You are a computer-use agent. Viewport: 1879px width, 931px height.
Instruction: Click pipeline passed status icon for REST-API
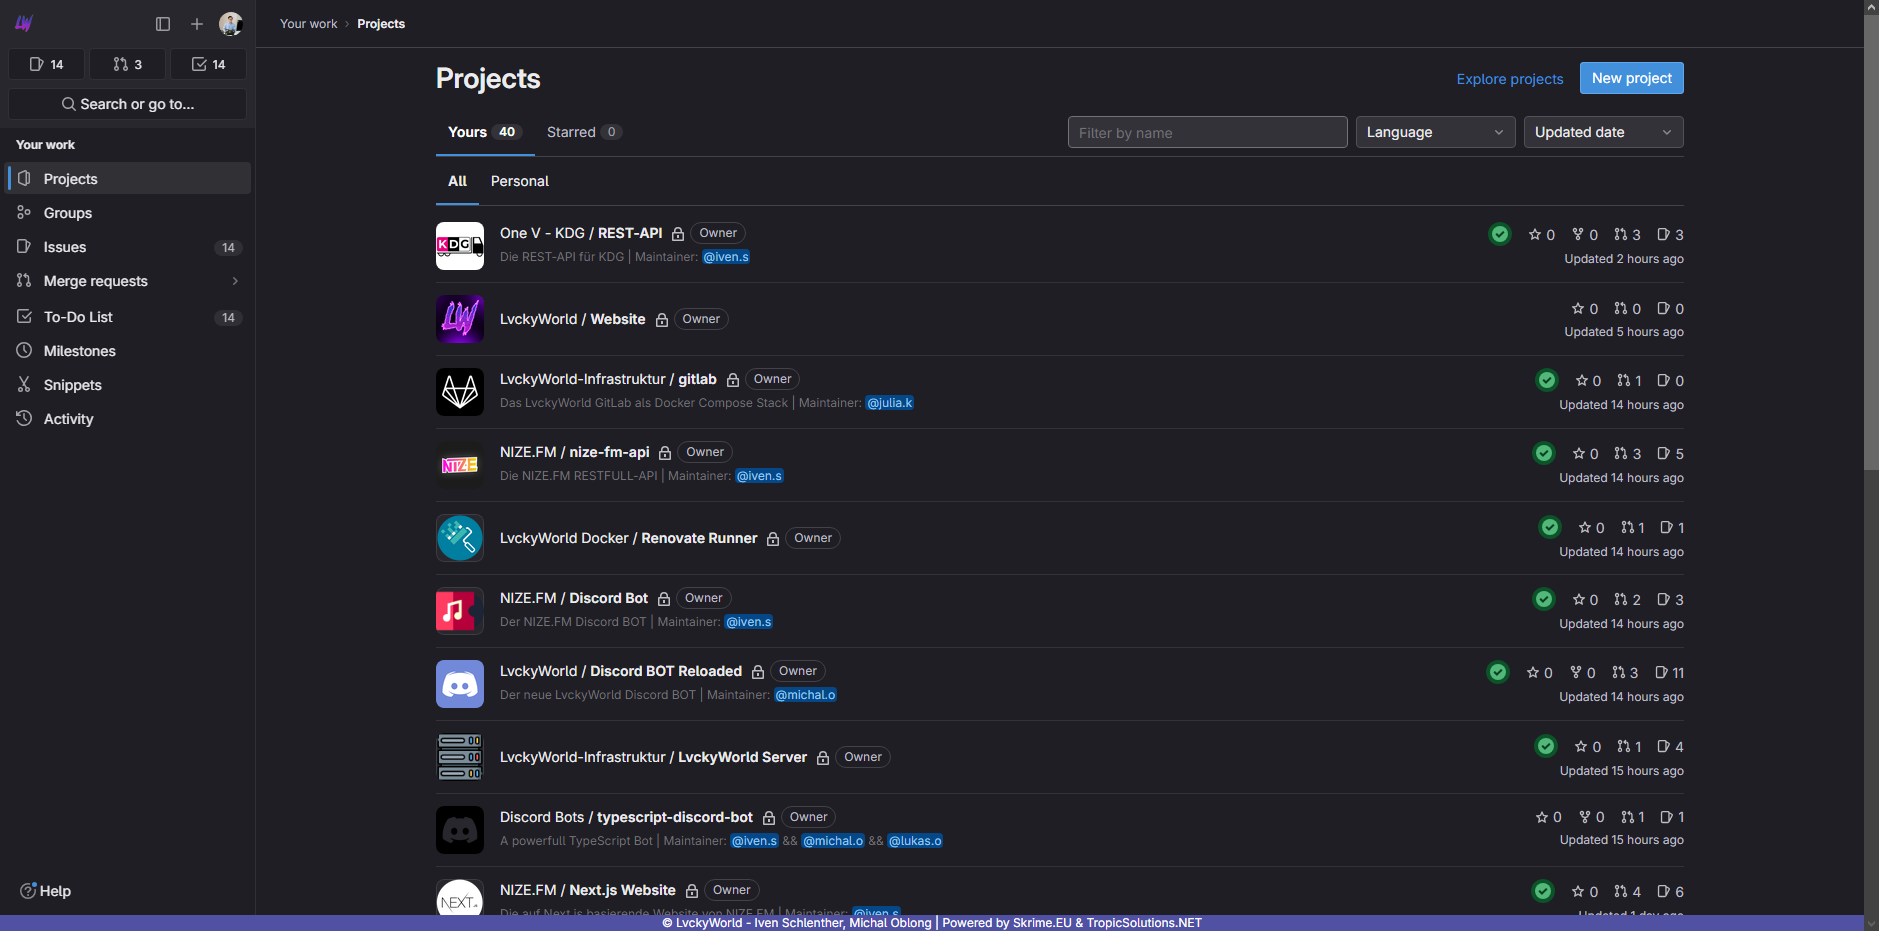tap(1500, 234)
